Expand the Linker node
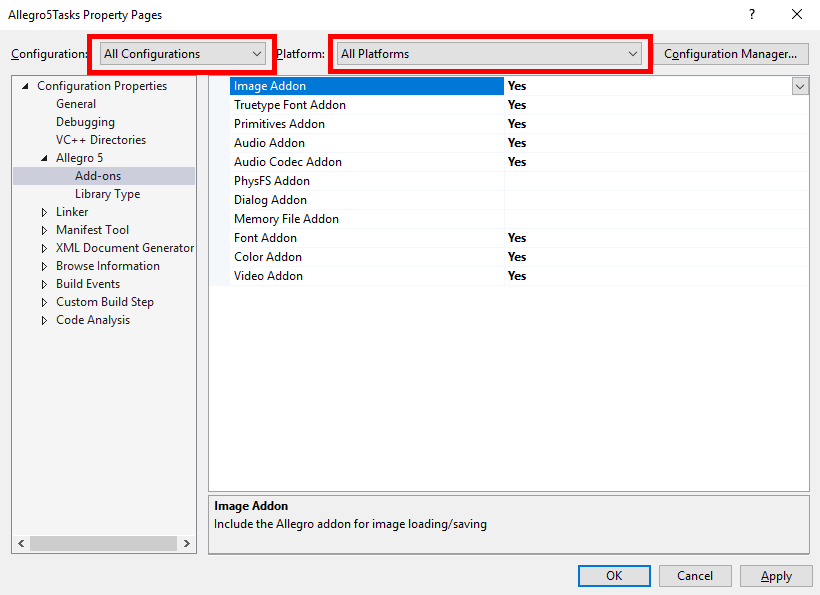Image resolution: width=820 pixels, height=595 pixels. 44,212
